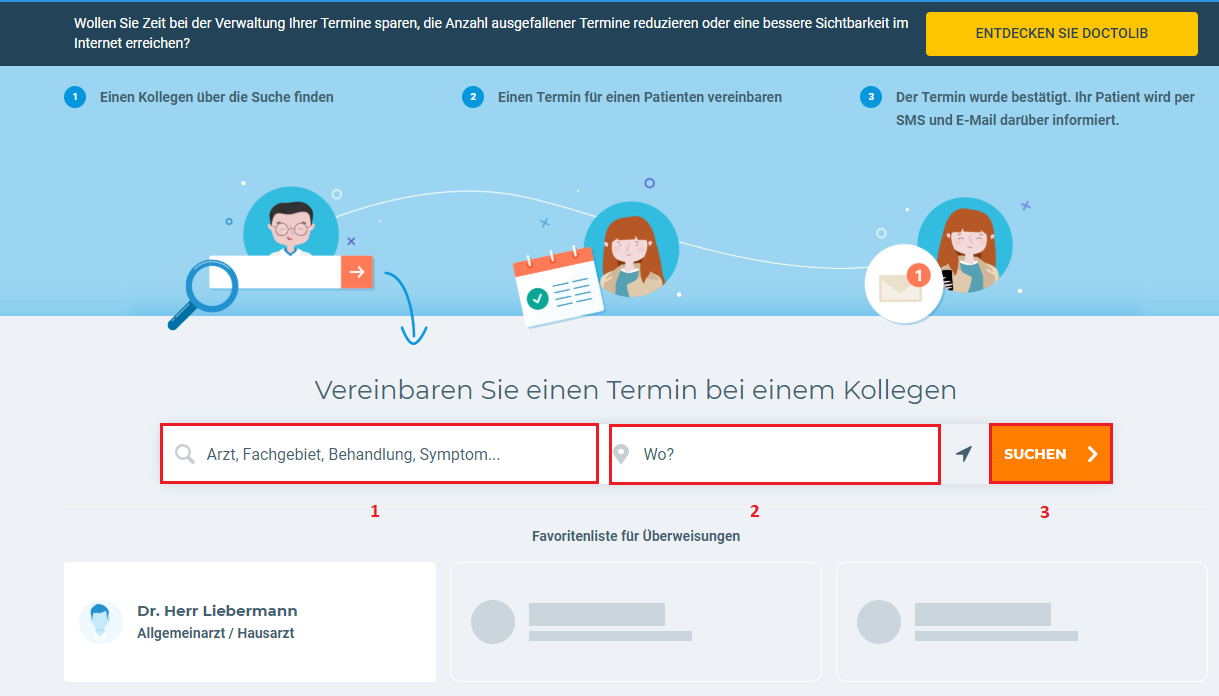Select Dr. Herr Liebermann's avatar icon
Screen dimensions: 1219x696
pos(101,622)
